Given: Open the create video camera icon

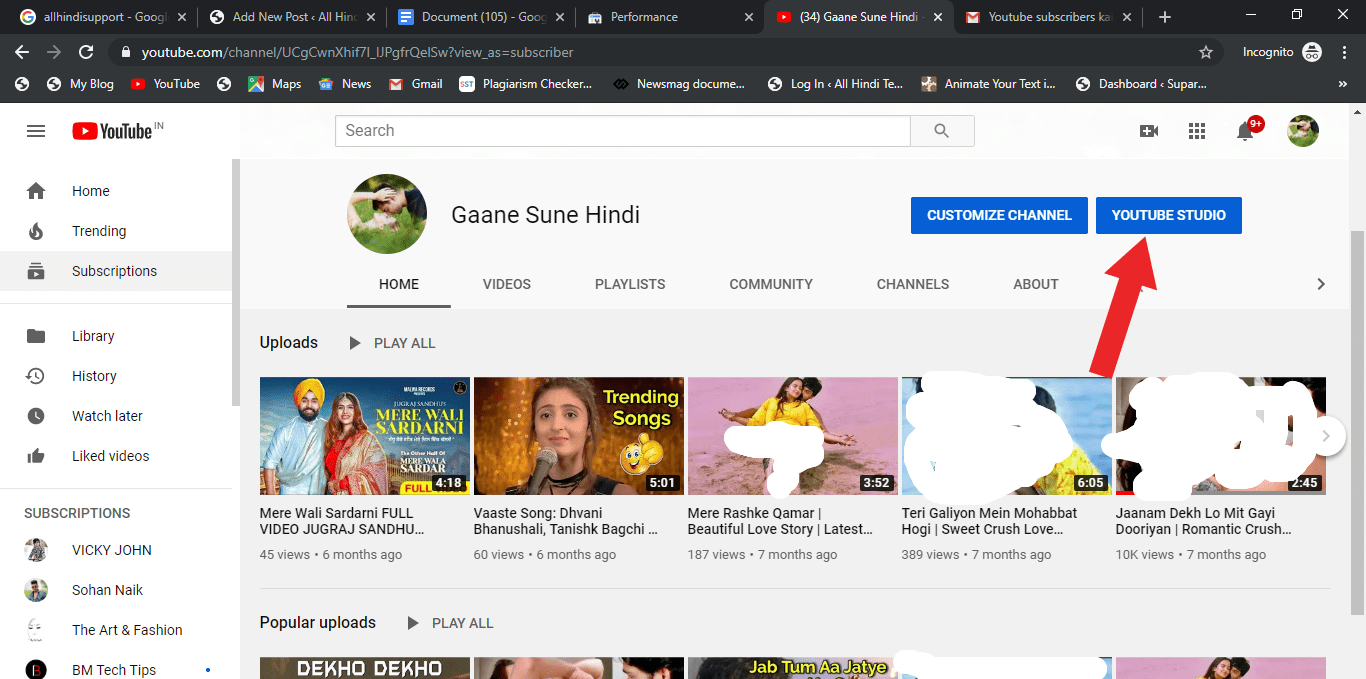Looking at the screenshot, I should [1149, 131].
